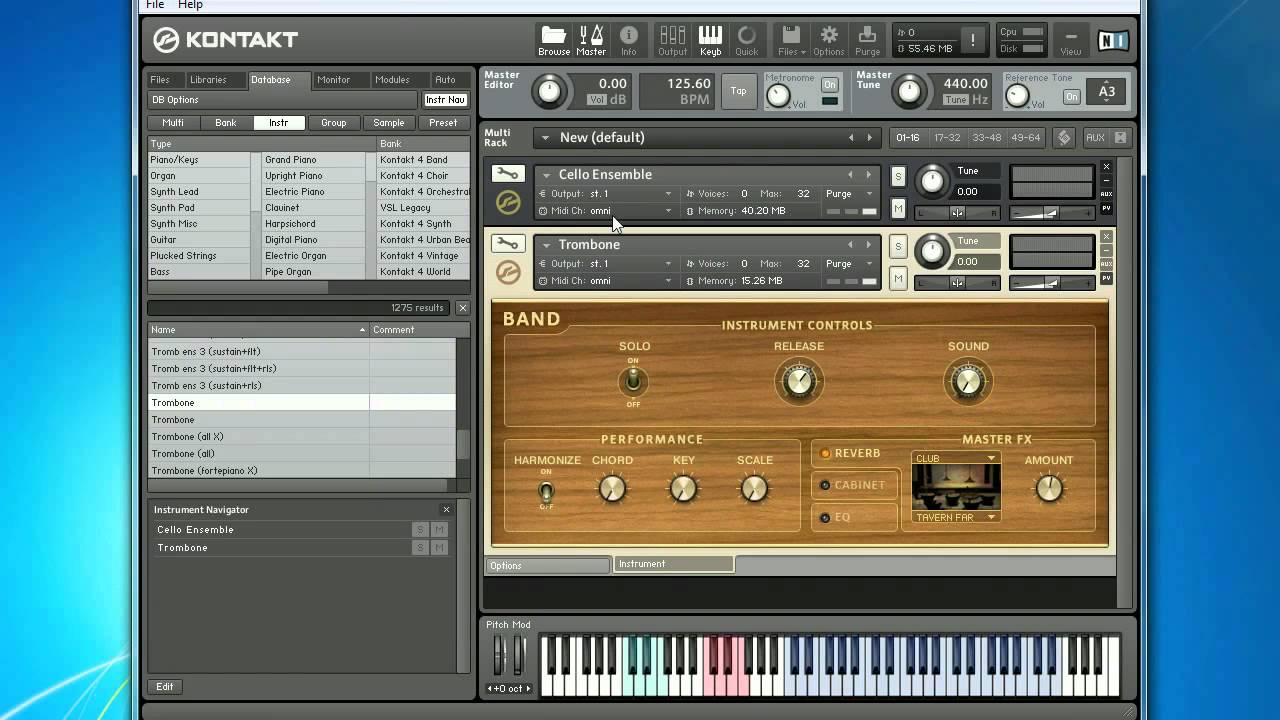
Task: Click the Cello Ensemble instrument logo icon
Action: pyautogui.click(x=508, y=203)
